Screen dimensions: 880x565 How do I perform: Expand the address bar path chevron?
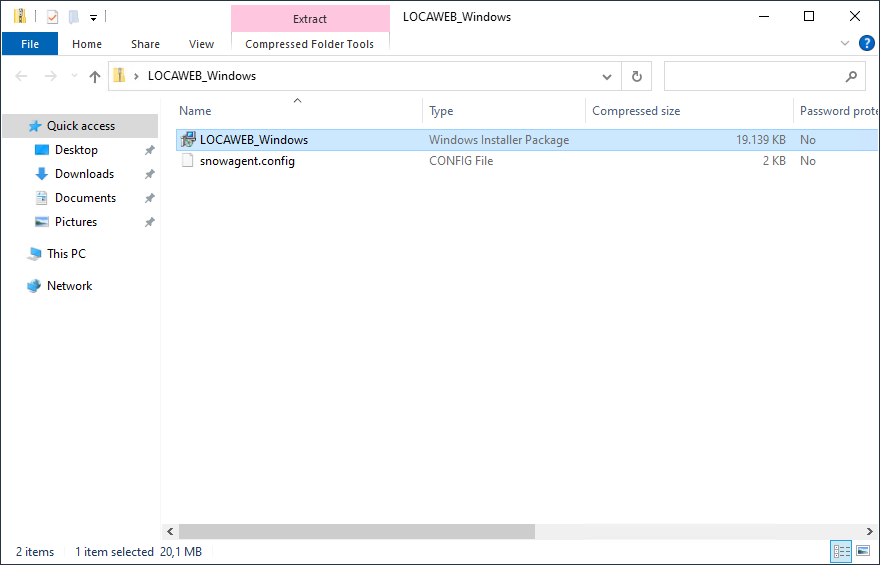[x=136, y=76]
